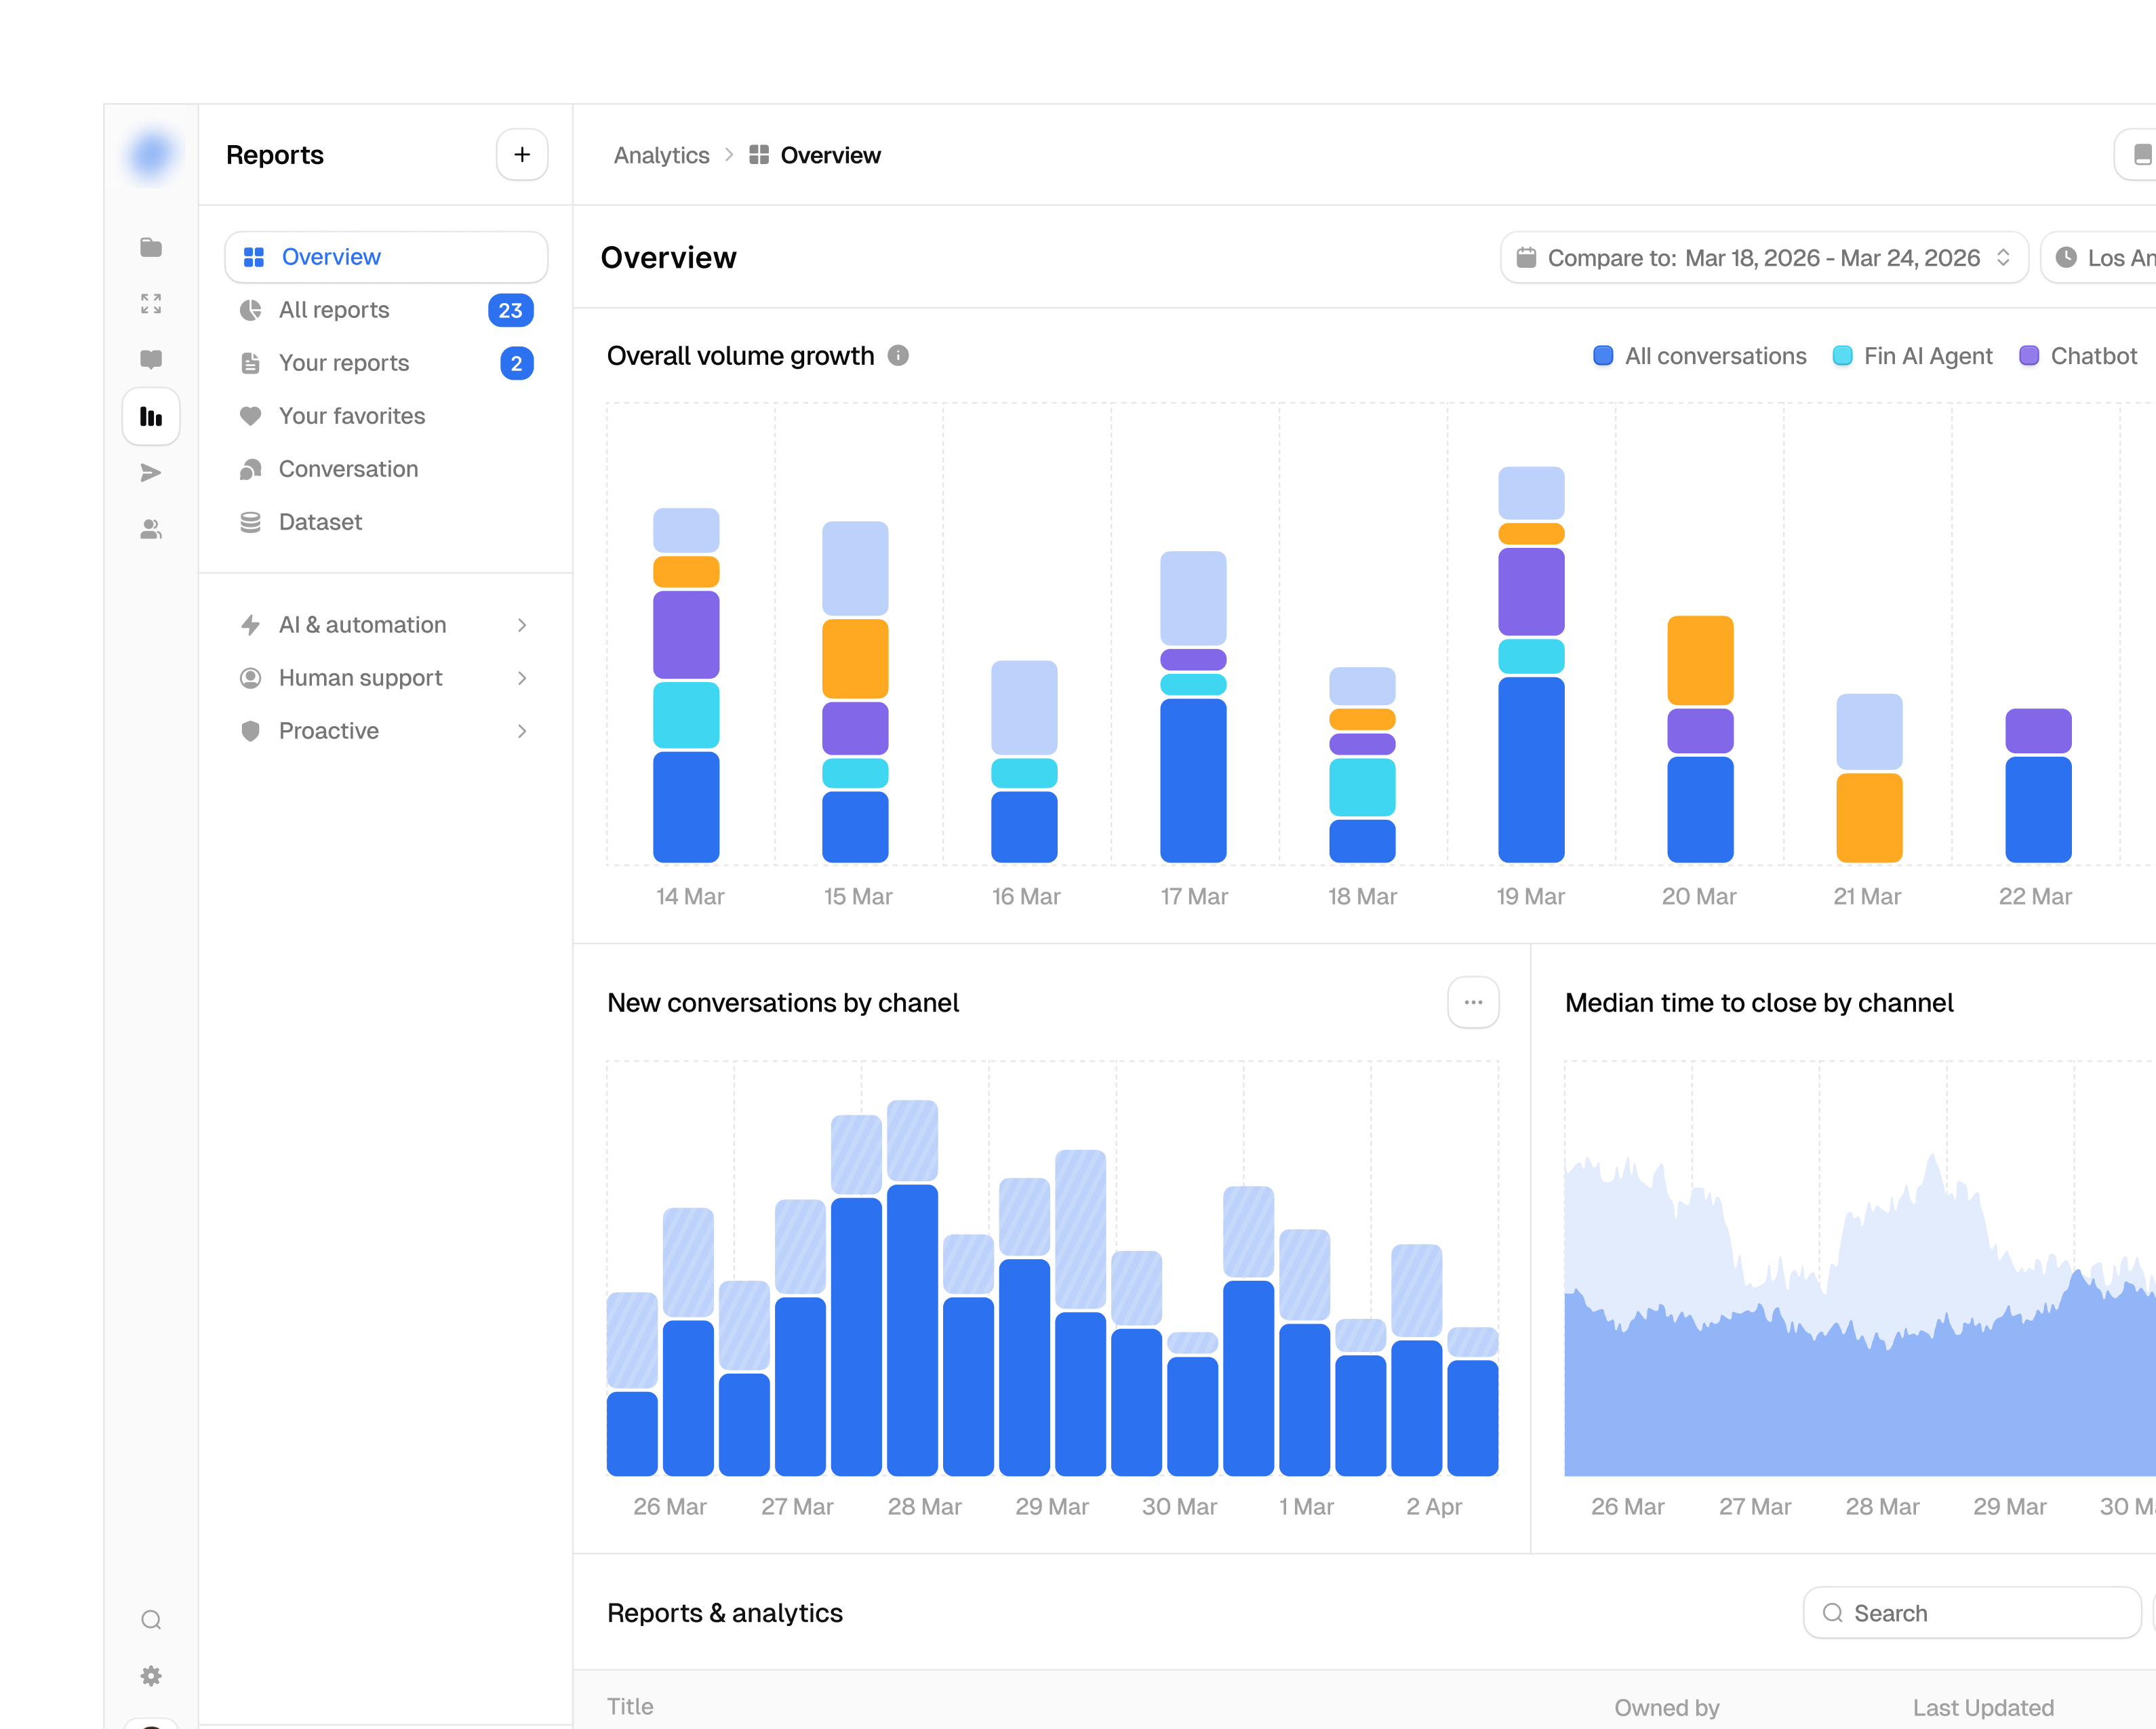This screenshot has height=1729, width=2156.
Task: Click the search magnifier in left rail
Action: pyautogui.click(x=151, y=1619)
